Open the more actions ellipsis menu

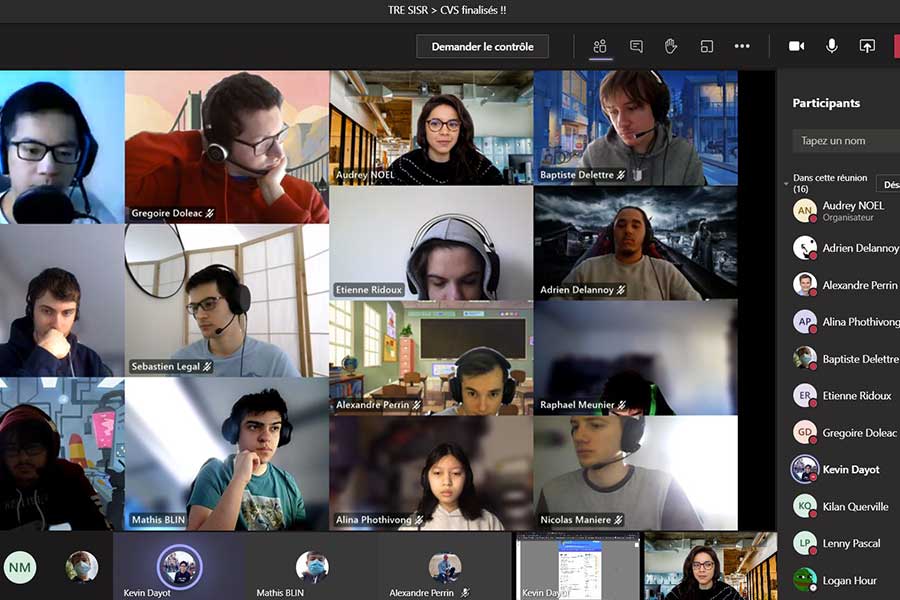[742, 46]
